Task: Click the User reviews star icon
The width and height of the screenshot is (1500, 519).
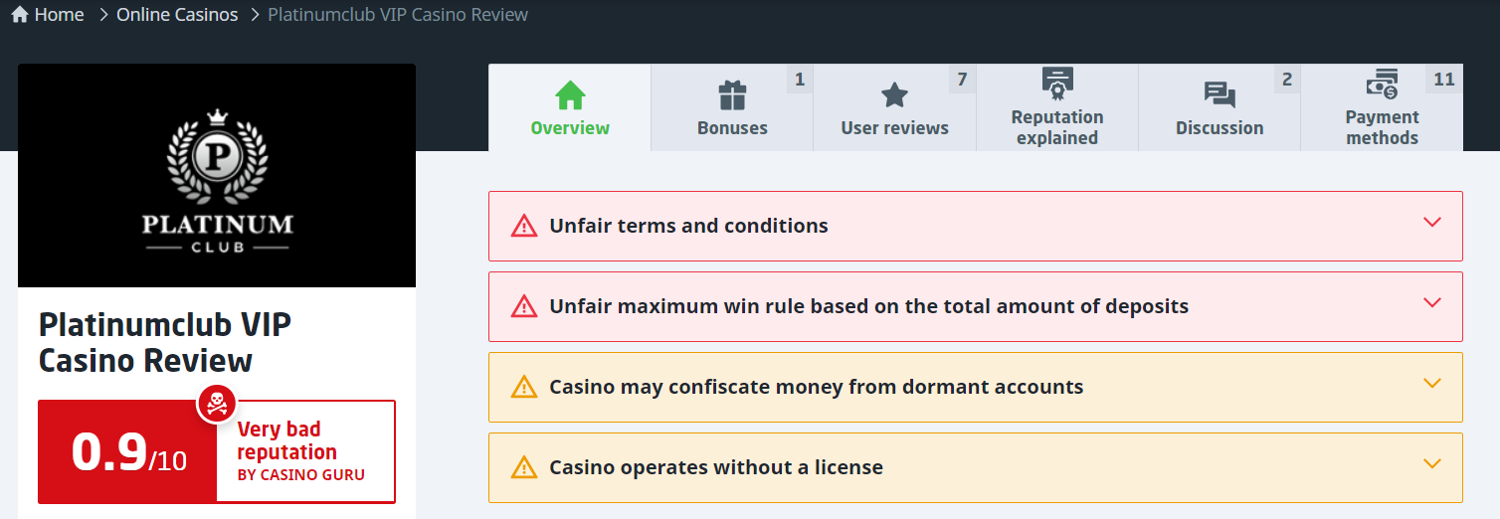Action: tap(894, 96)
